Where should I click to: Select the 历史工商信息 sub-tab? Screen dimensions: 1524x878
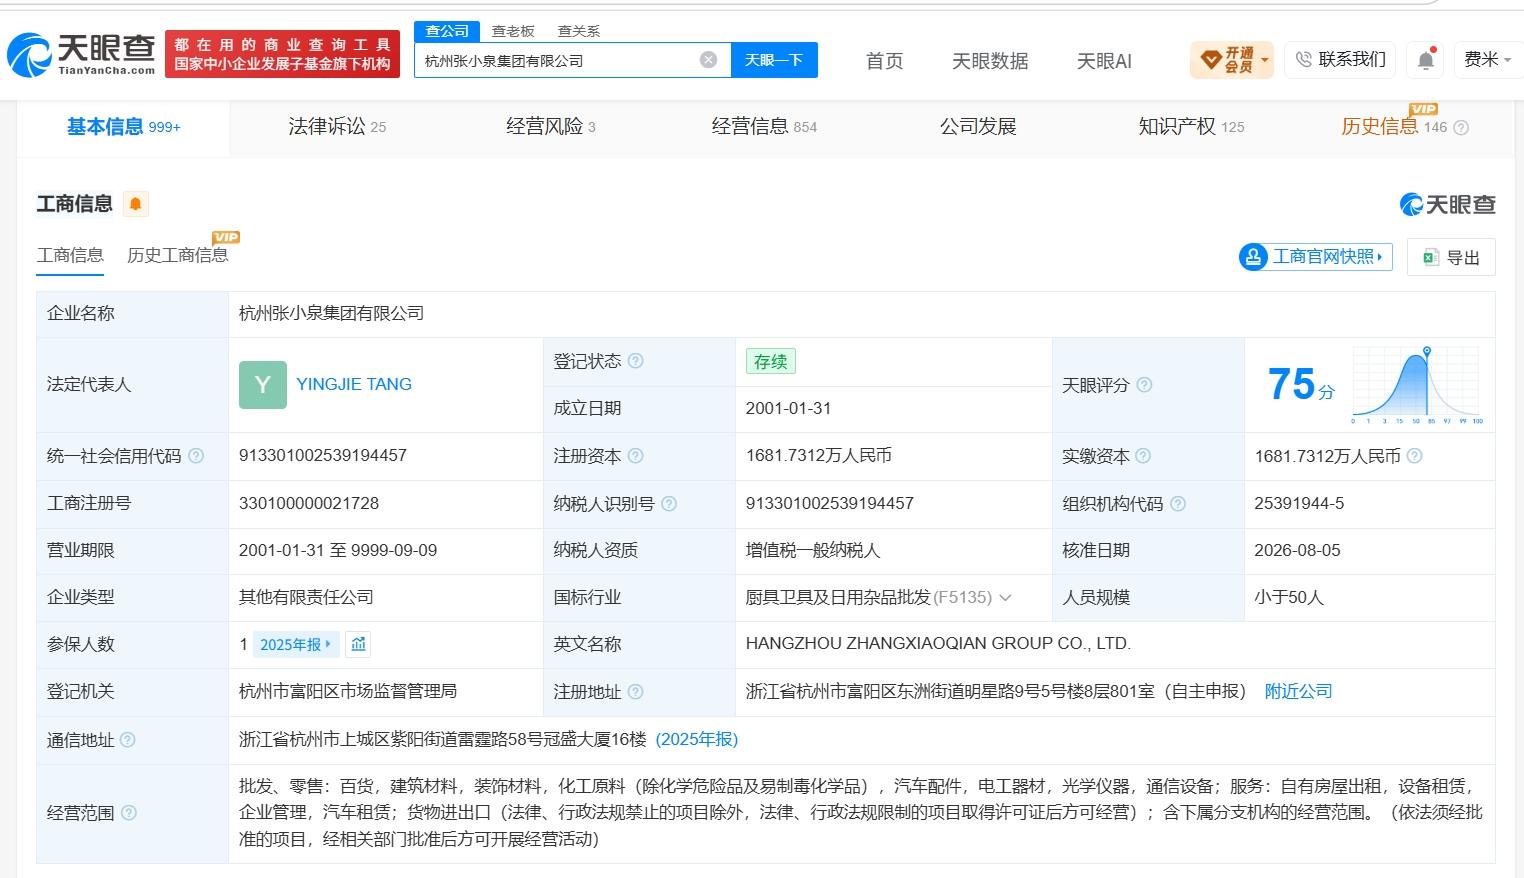point(178,255)
